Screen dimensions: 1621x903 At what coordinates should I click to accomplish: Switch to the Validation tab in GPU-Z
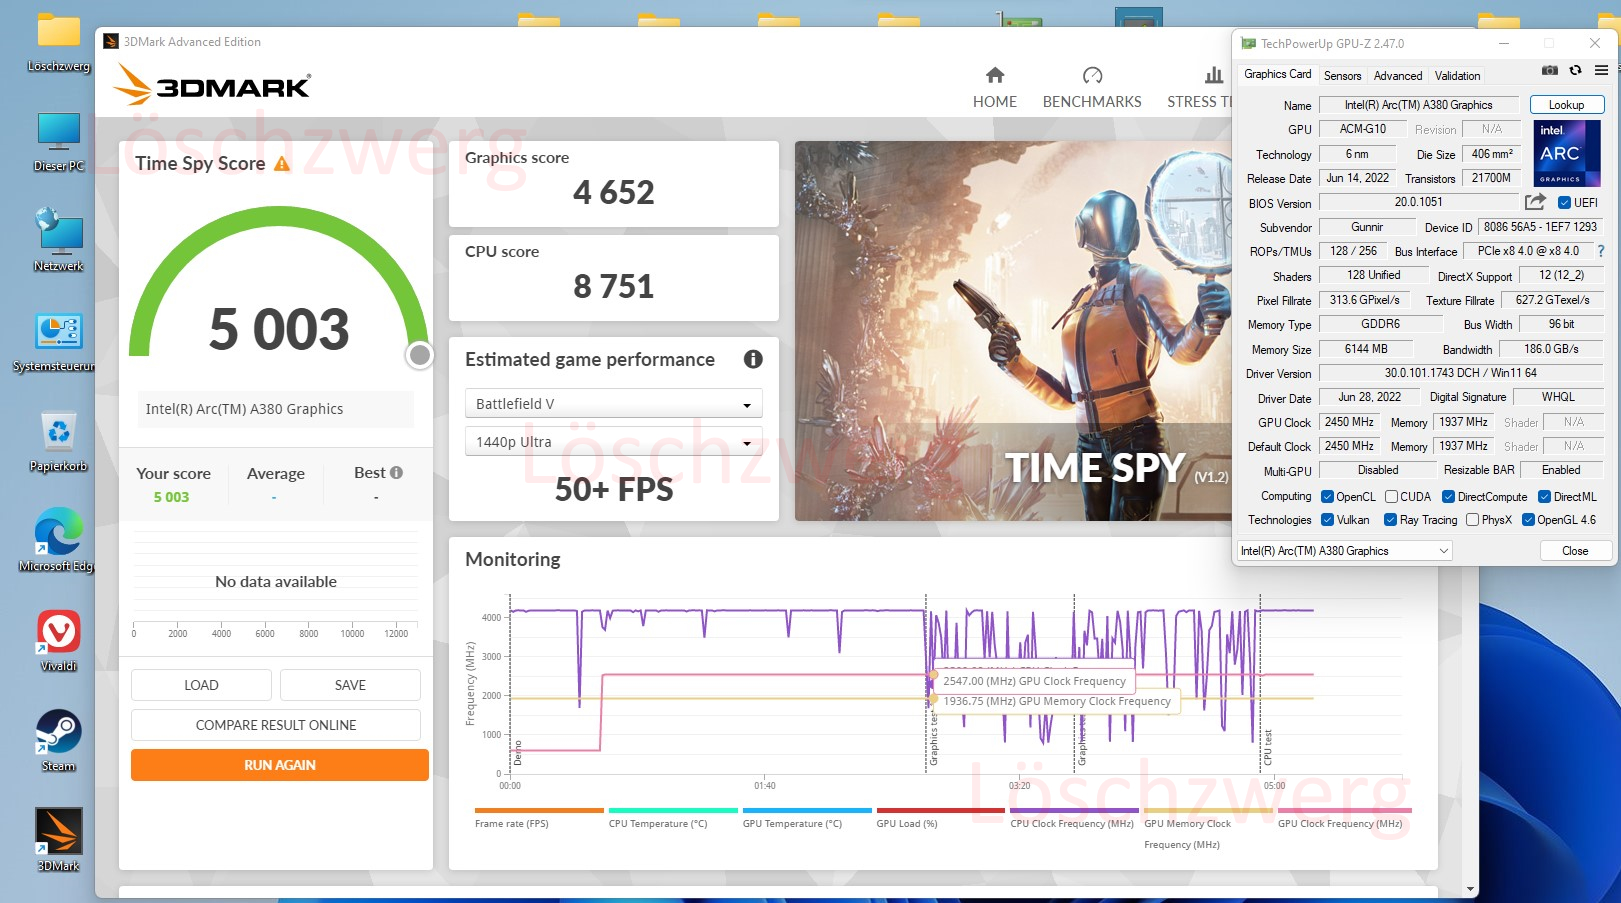tap(1457, 76)
